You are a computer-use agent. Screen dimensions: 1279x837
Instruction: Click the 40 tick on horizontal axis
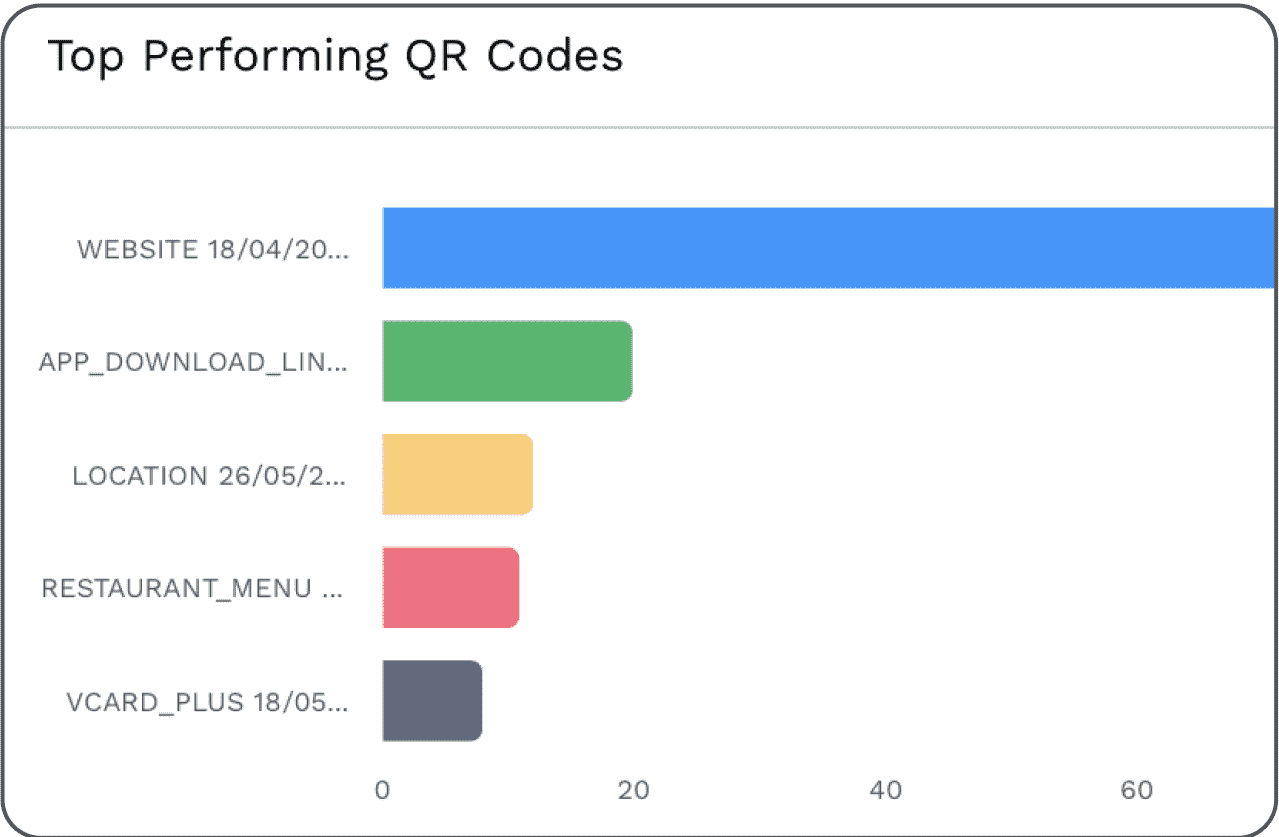[x=885, y=791]
